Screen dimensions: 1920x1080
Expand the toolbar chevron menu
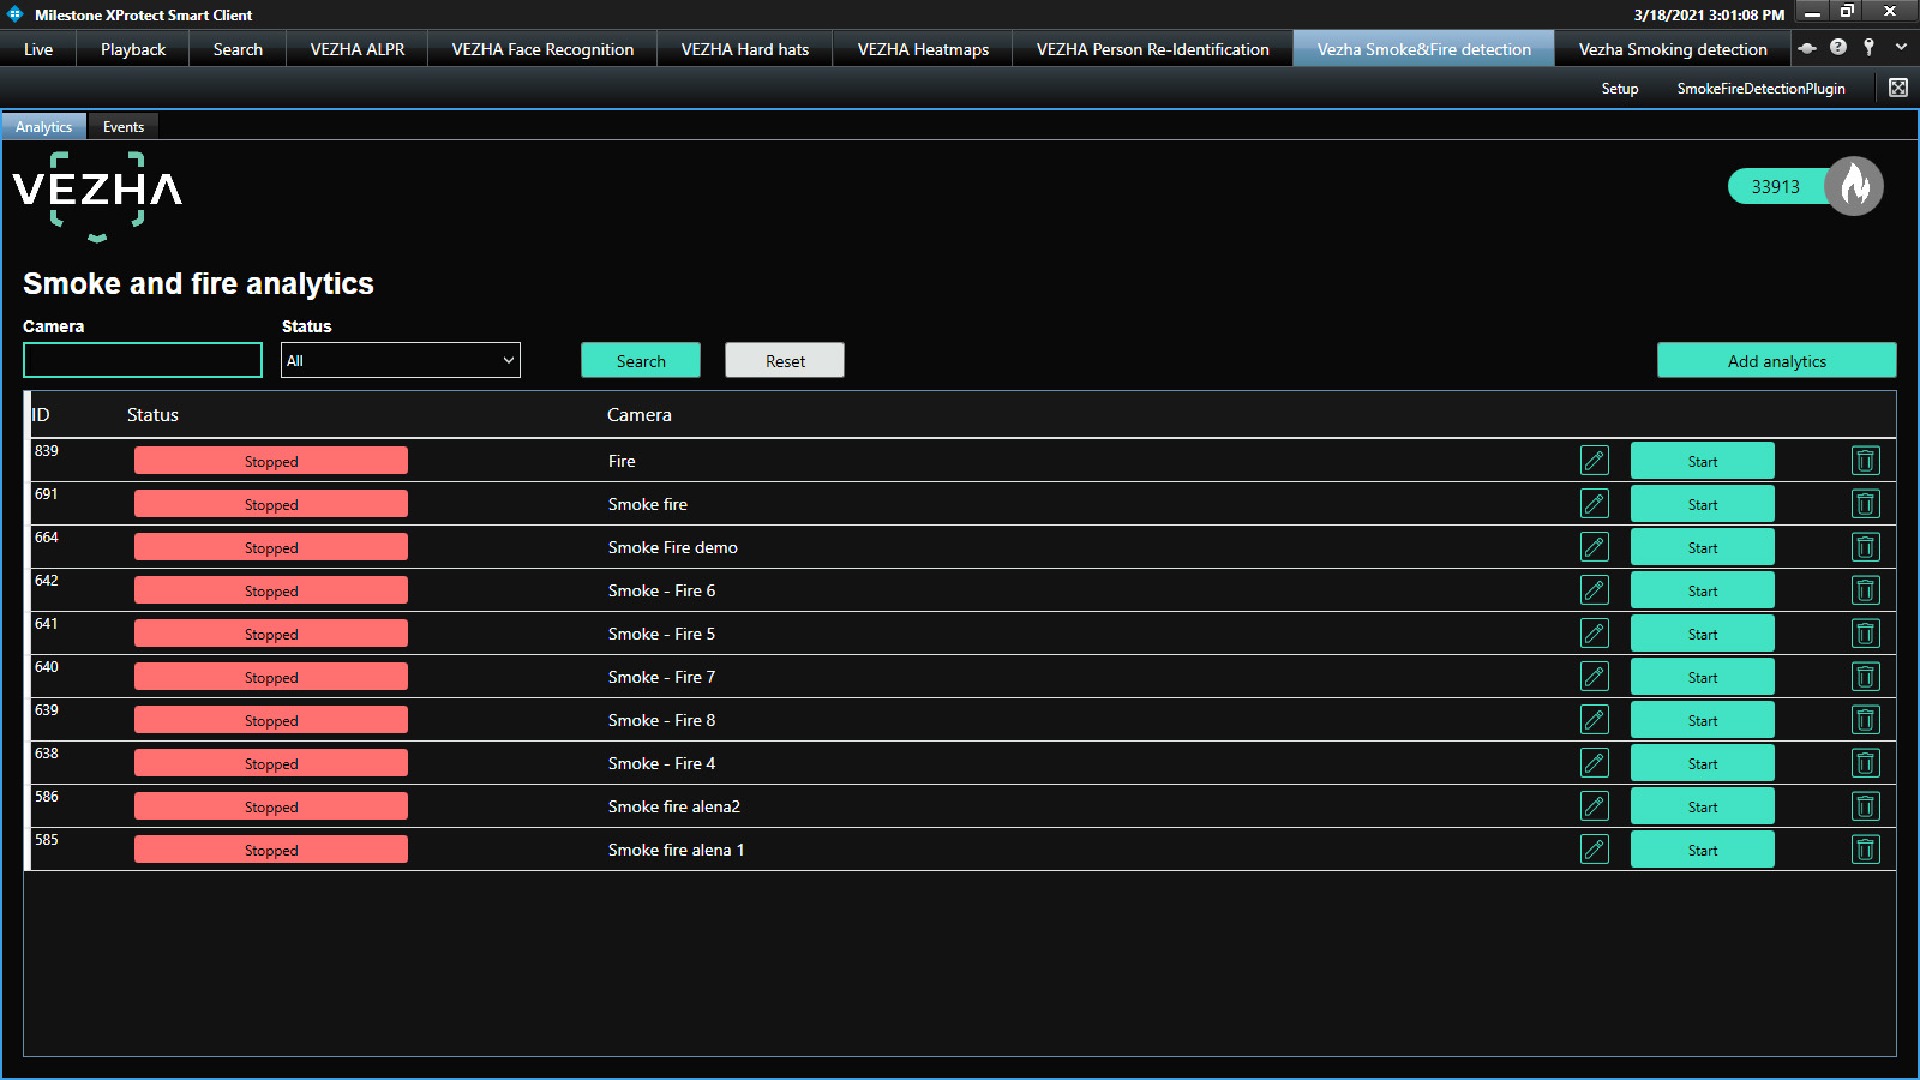[x=1900, y=47]
